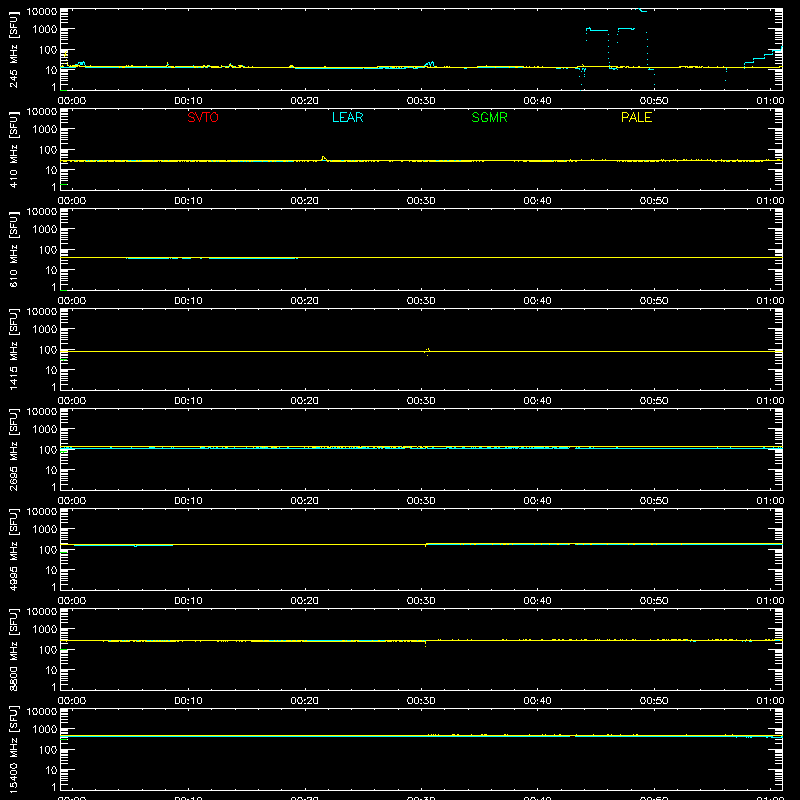
Task: Click the 10000 tick value on 8800 MHz axis
Action: (x=42, y=612)
